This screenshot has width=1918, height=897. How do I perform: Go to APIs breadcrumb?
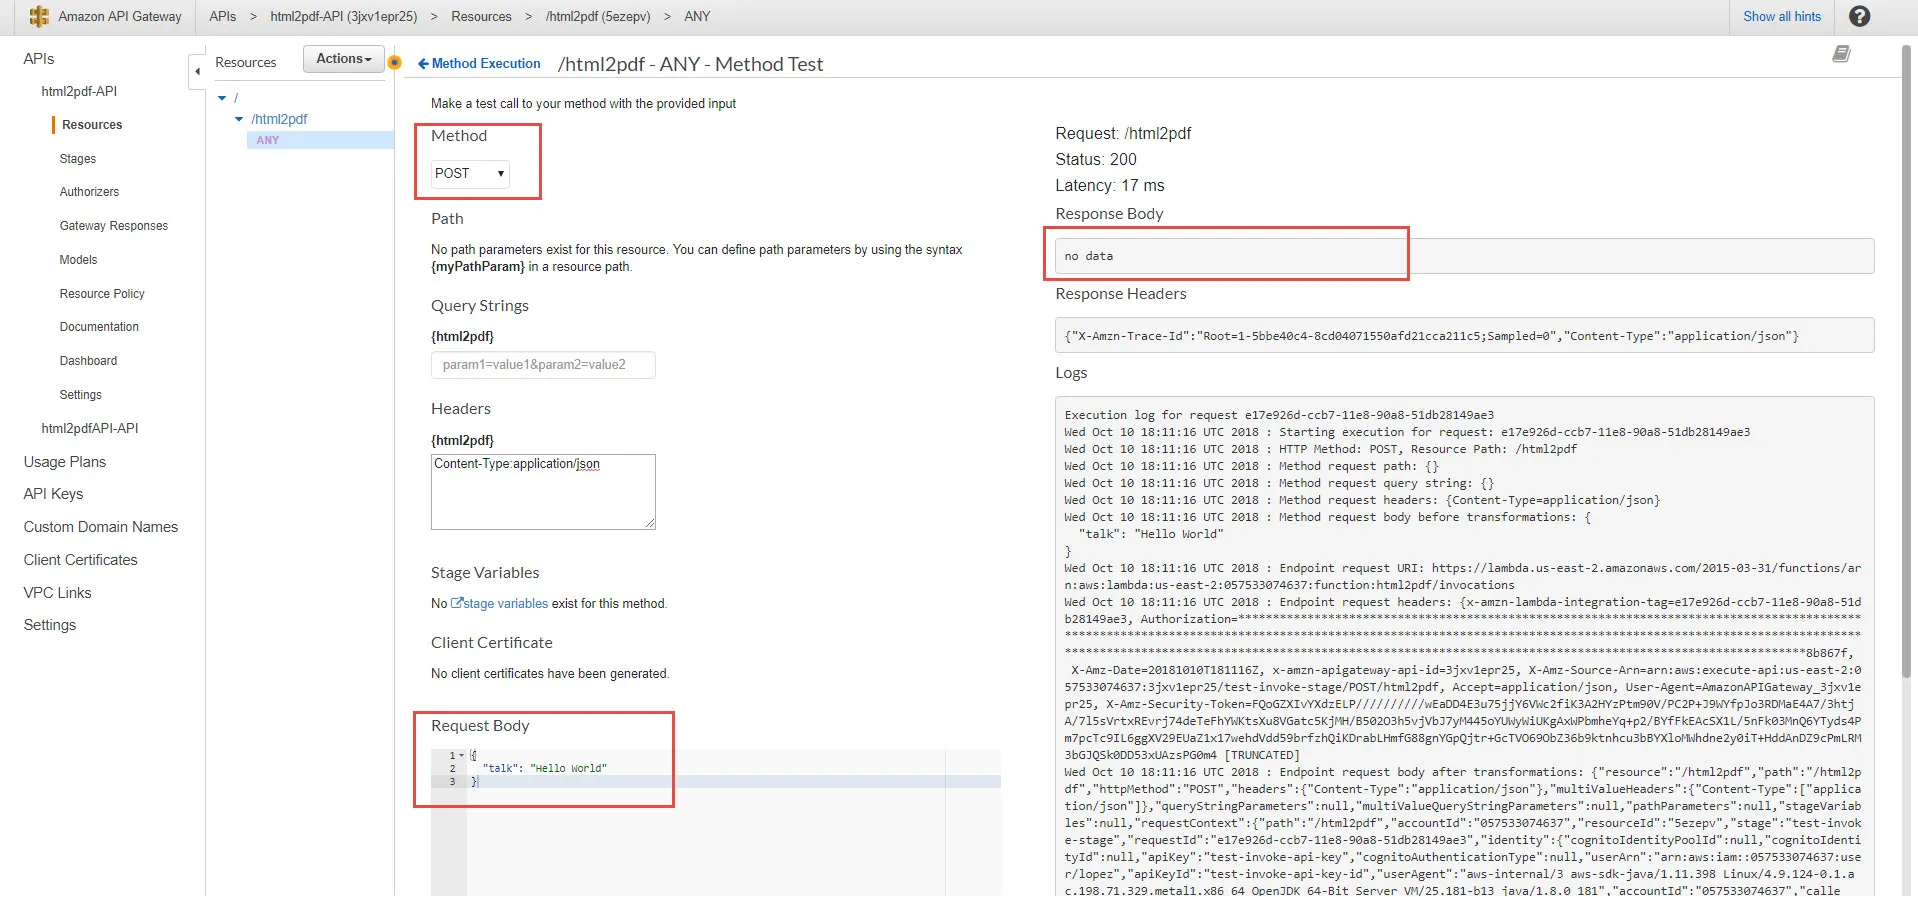tap(223, 16)
